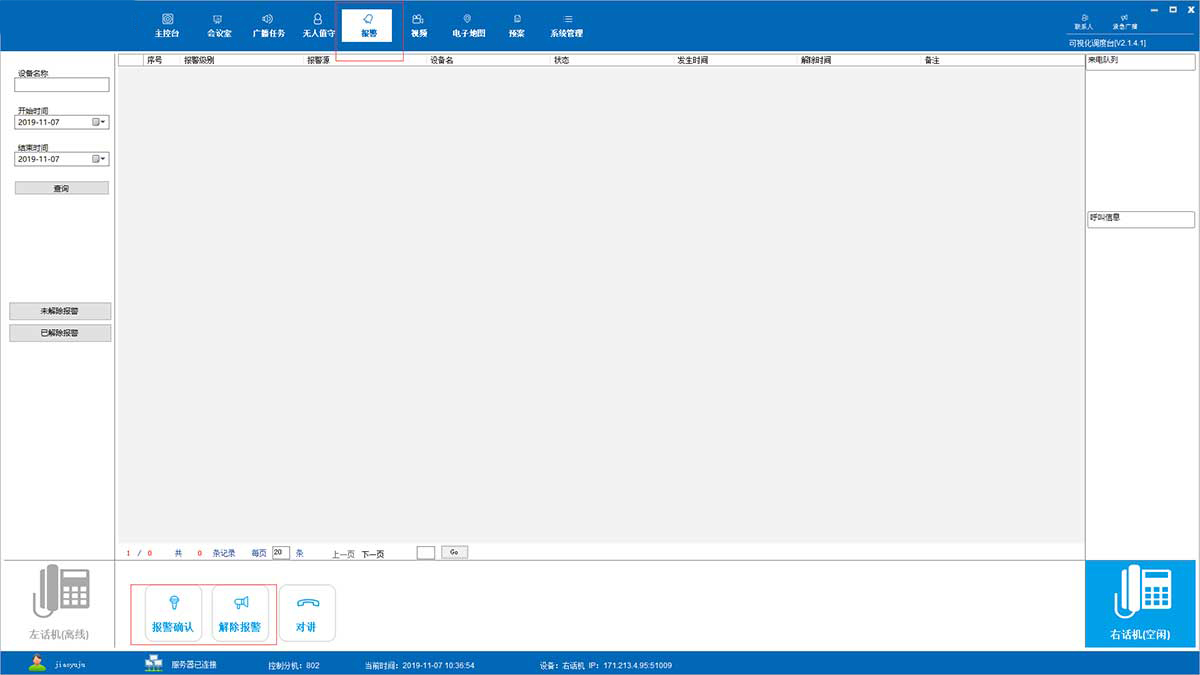This screenshot has width=1200, height=675.
Task: Show 已解除报警 resolved alarms
Action: pos(60,333)
